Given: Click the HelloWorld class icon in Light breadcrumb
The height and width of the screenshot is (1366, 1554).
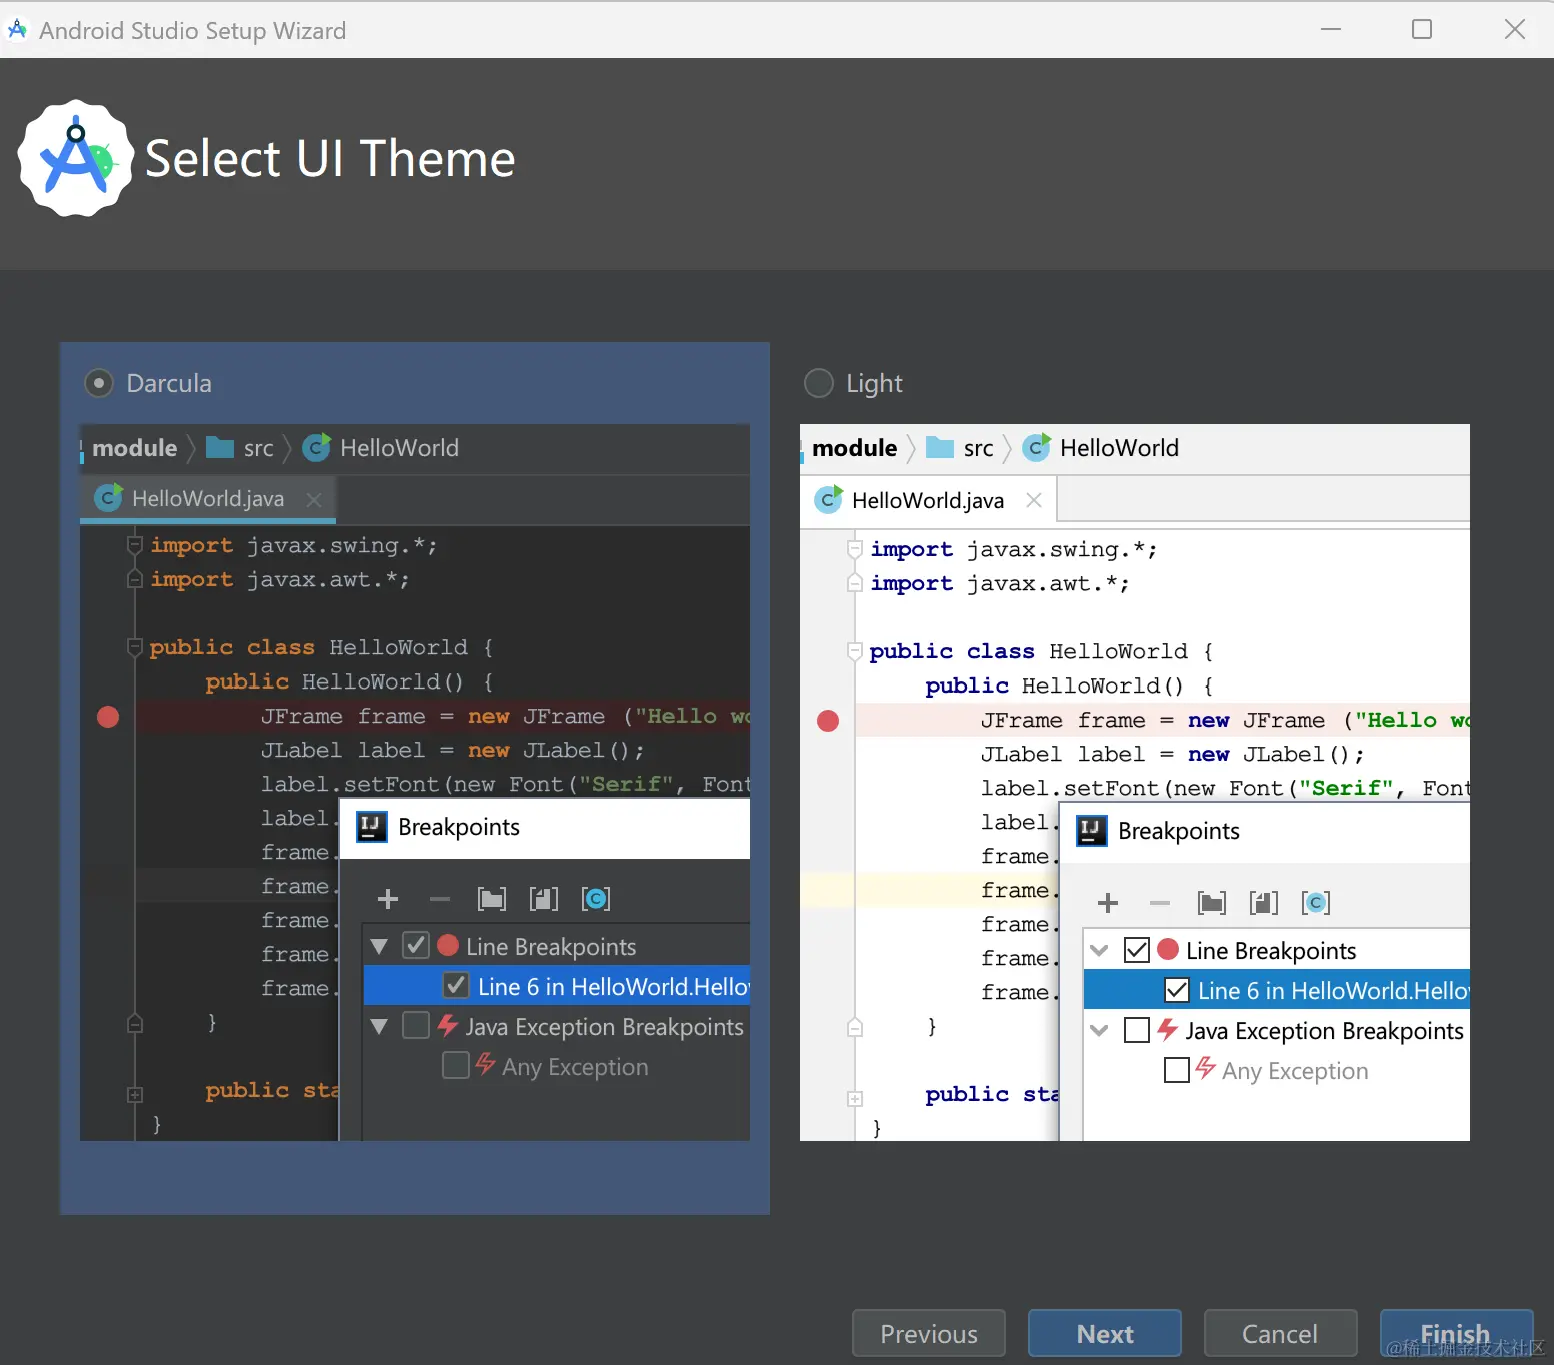Looking at the screenshot, I should (1036, 447).
